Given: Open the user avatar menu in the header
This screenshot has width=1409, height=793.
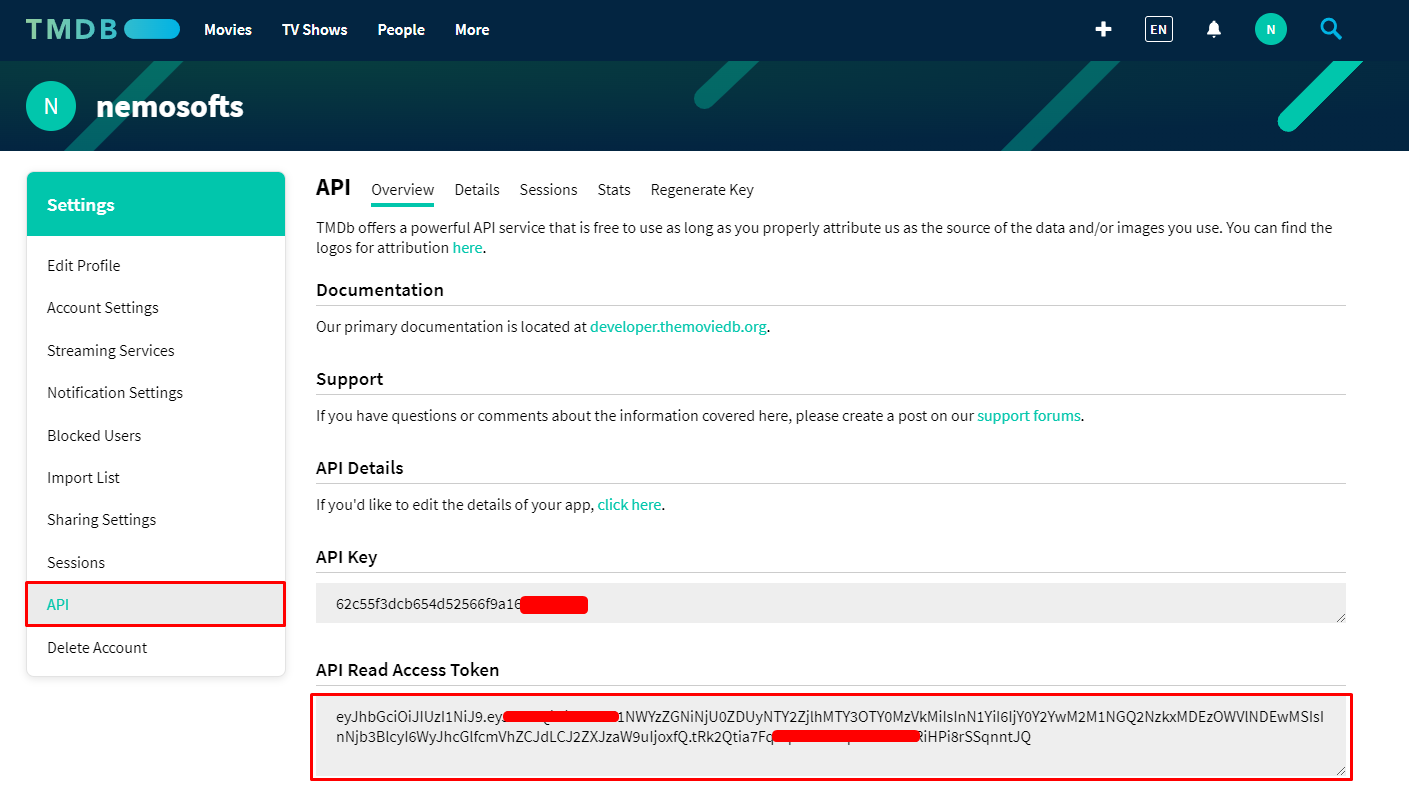Looking at the screenshot, I should [1271, 29].
